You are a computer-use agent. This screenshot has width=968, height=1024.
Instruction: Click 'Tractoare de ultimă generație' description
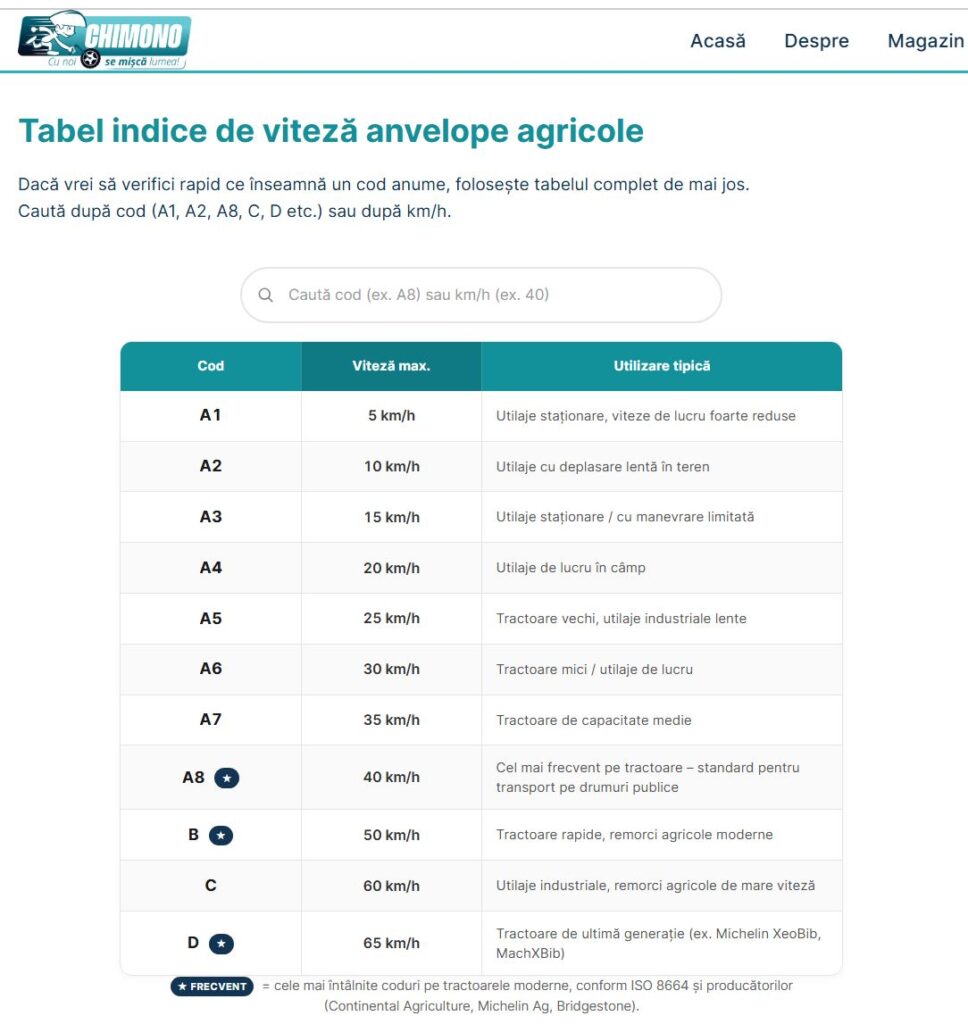click(658, 944)
